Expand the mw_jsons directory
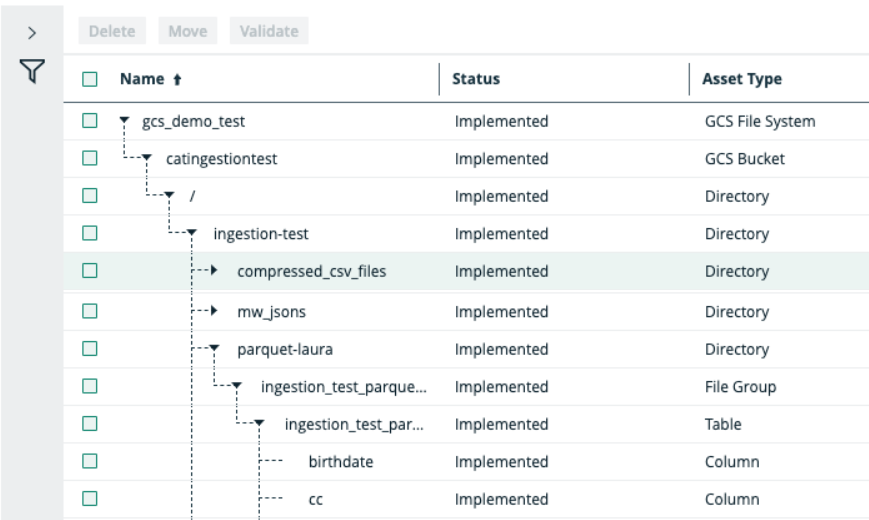The image size is (869, 520). [214, 312]
